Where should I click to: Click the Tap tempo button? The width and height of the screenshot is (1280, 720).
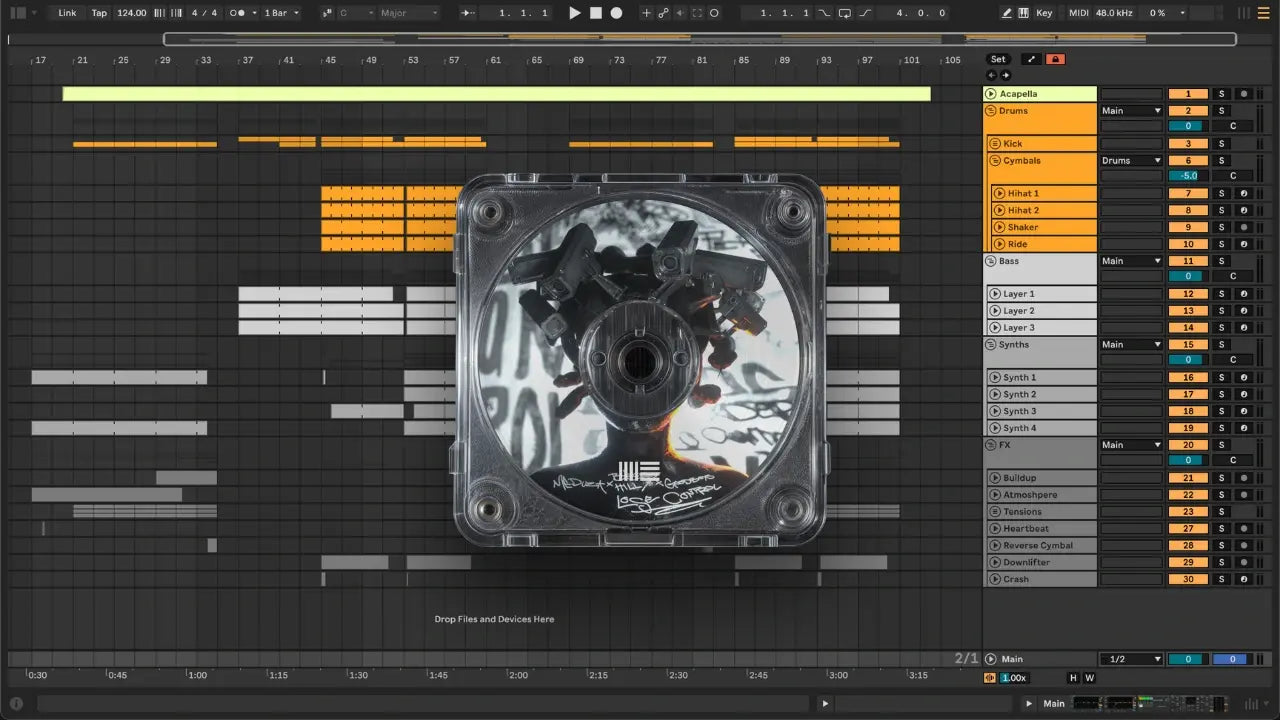[99, 13]
